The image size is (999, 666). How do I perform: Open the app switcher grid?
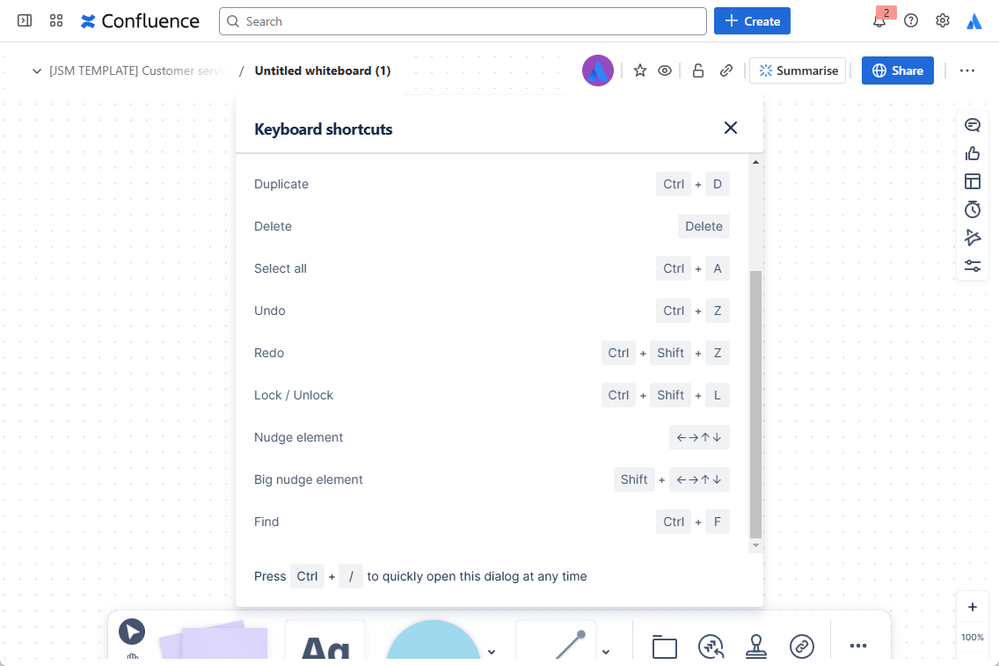[56, 21]
